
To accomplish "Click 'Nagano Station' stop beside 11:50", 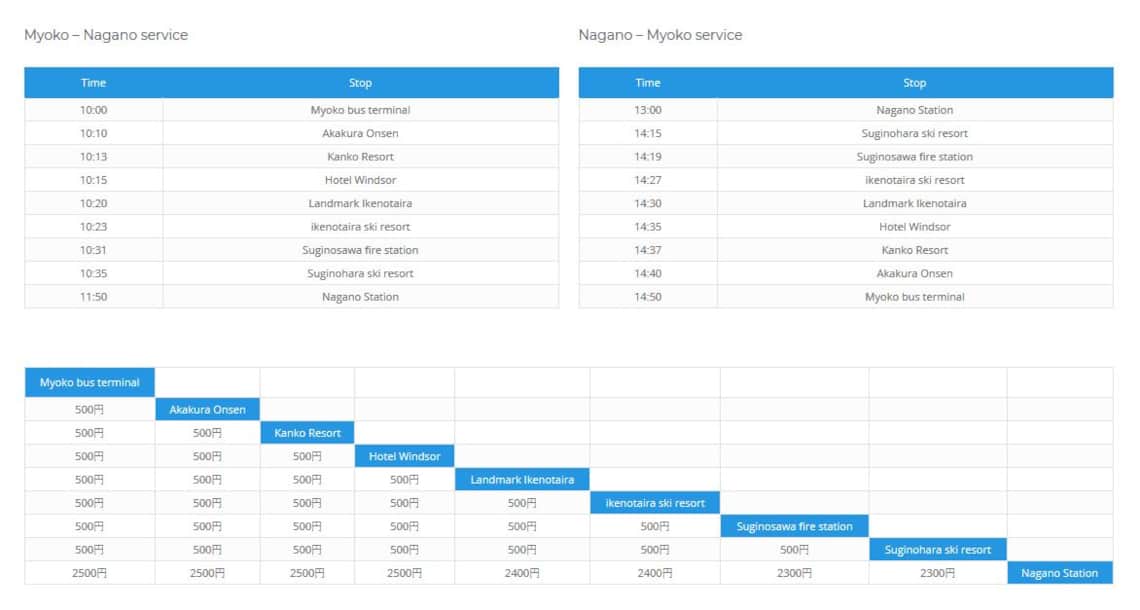I will pos(361,296).
